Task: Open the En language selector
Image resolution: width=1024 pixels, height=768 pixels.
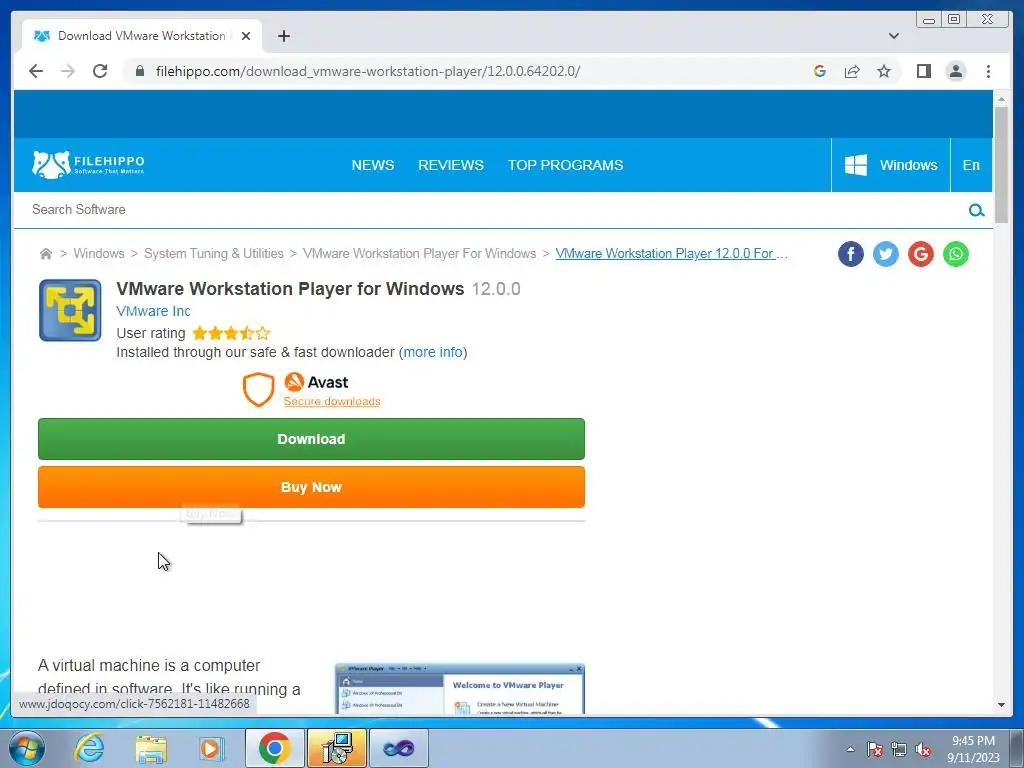Action: pyautogui.click(x=971, y=165)
